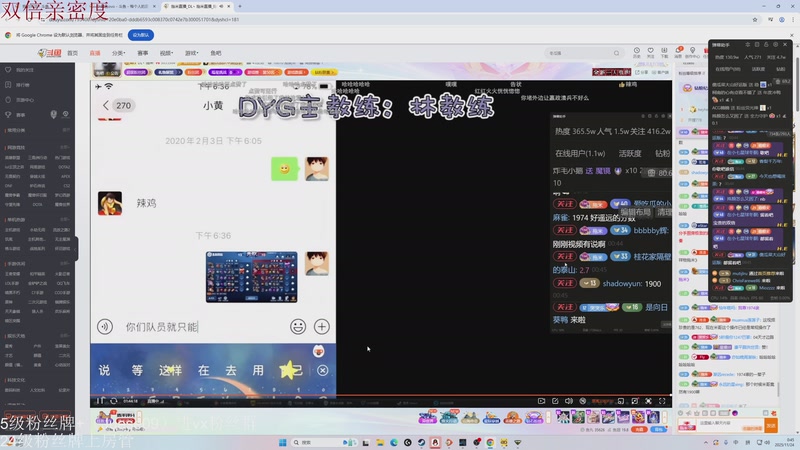Select keyboard suggestion 在
The height and width of the screenshot is (450, 800).
click(x=204, y=370)
